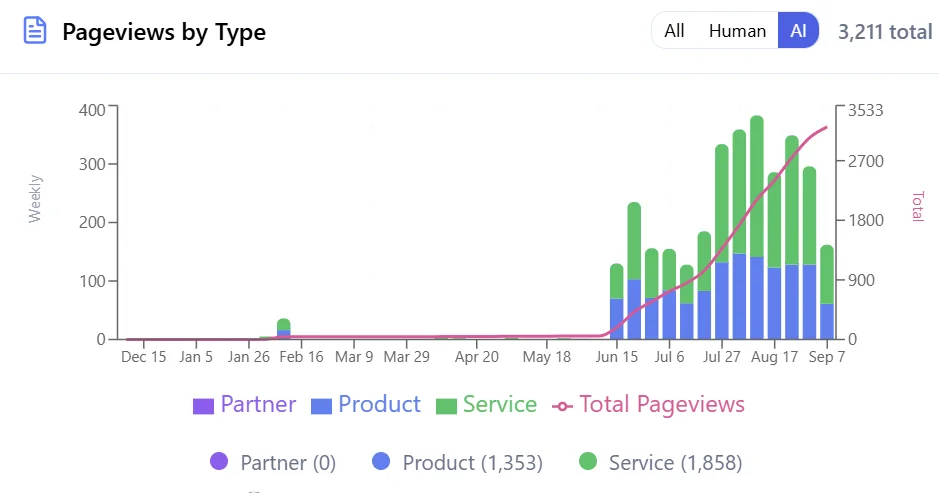Screen dimensions: 939x493
Task: Click the Weekly axis title
Action: (35, 199)
